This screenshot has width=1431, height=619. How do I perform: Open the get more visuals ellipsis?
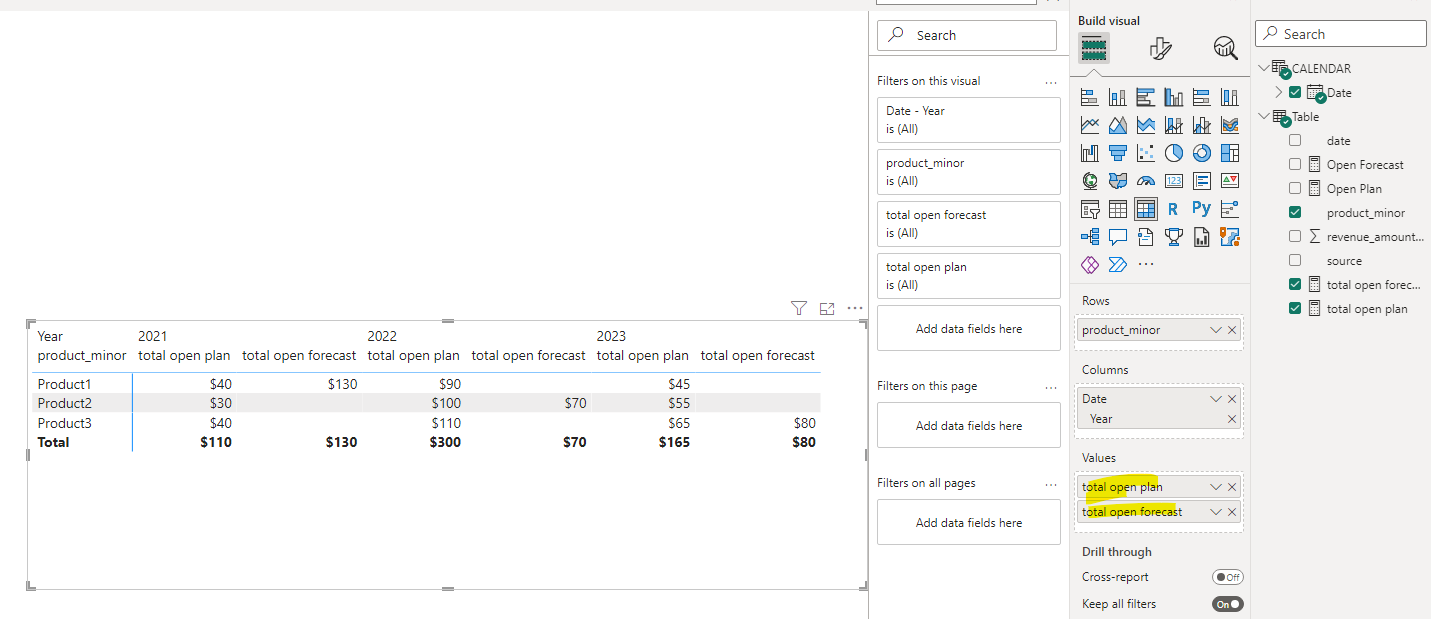point(1146,265)
